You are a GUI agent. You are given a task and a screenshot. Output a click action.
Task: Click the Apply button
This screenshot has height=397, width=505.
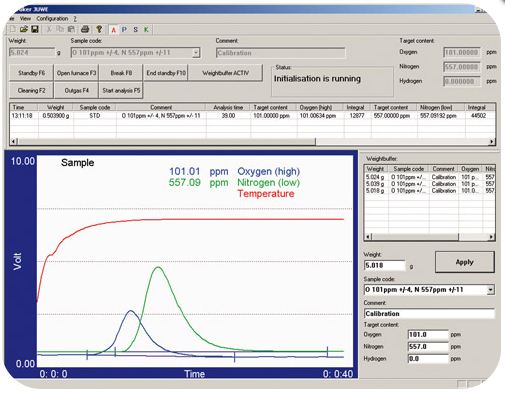[465, 262]
